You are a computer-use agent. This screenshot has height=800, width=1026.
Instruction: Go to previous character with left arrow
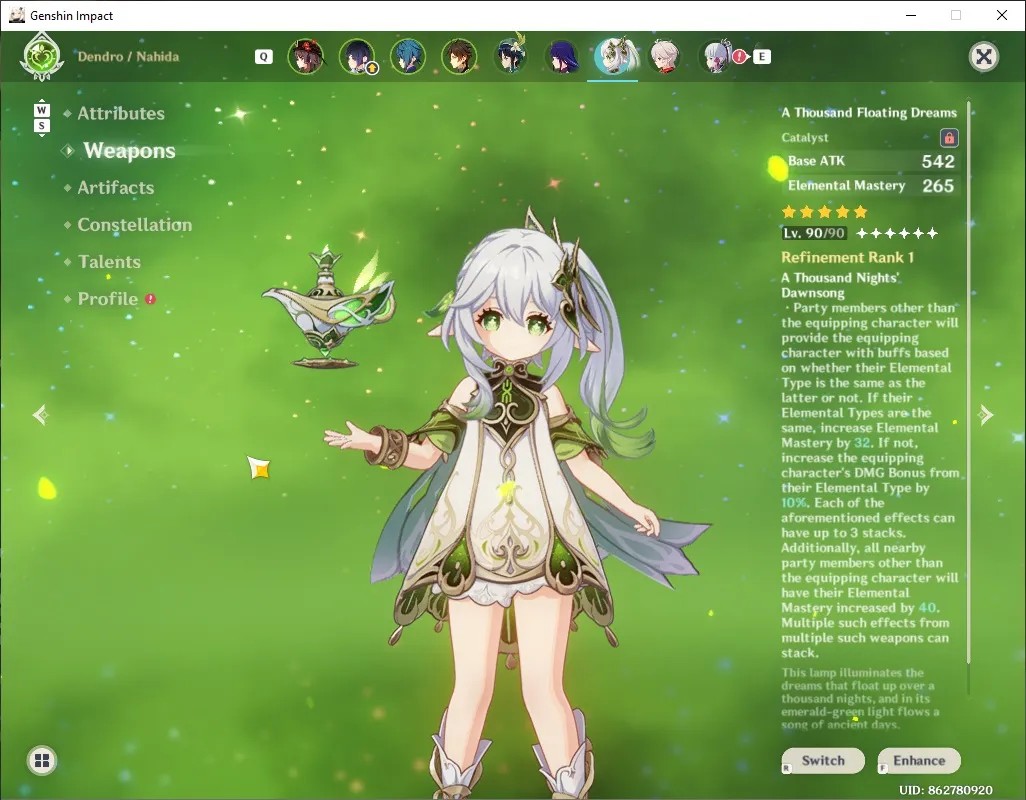pyautogui.click(x=41, y=415)
